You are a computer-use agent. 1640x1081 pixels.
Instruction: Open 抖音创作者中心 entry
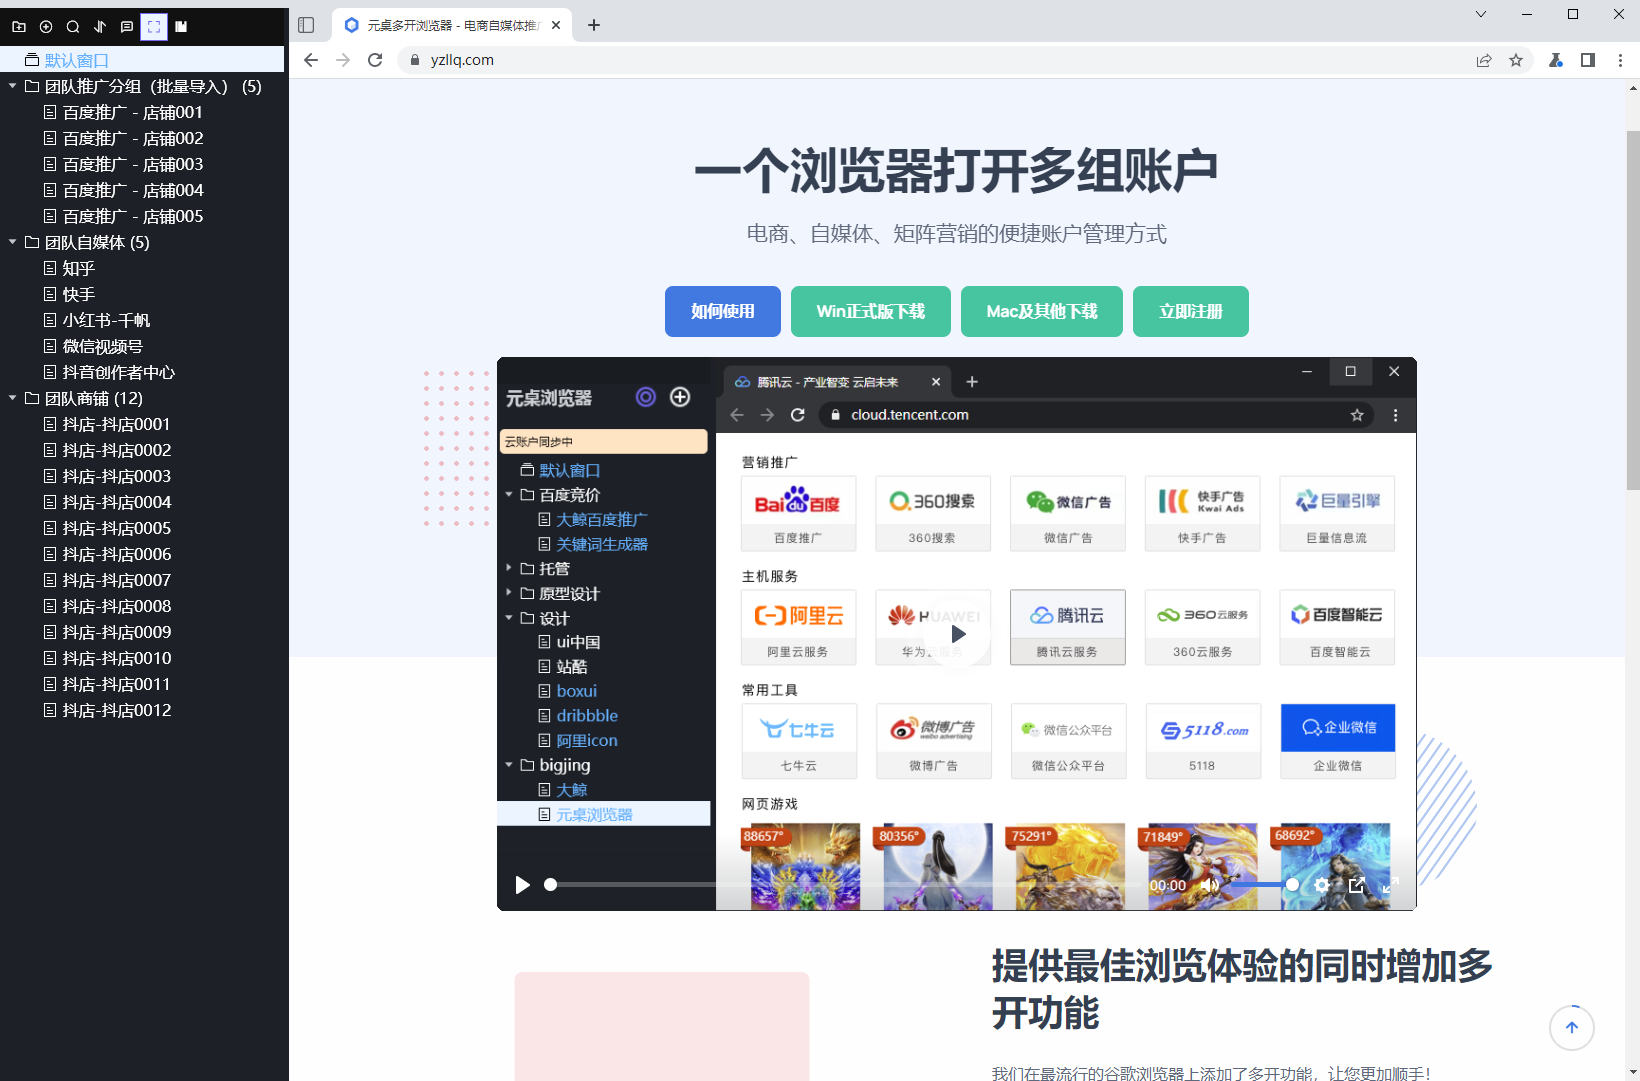pos(118,372)
